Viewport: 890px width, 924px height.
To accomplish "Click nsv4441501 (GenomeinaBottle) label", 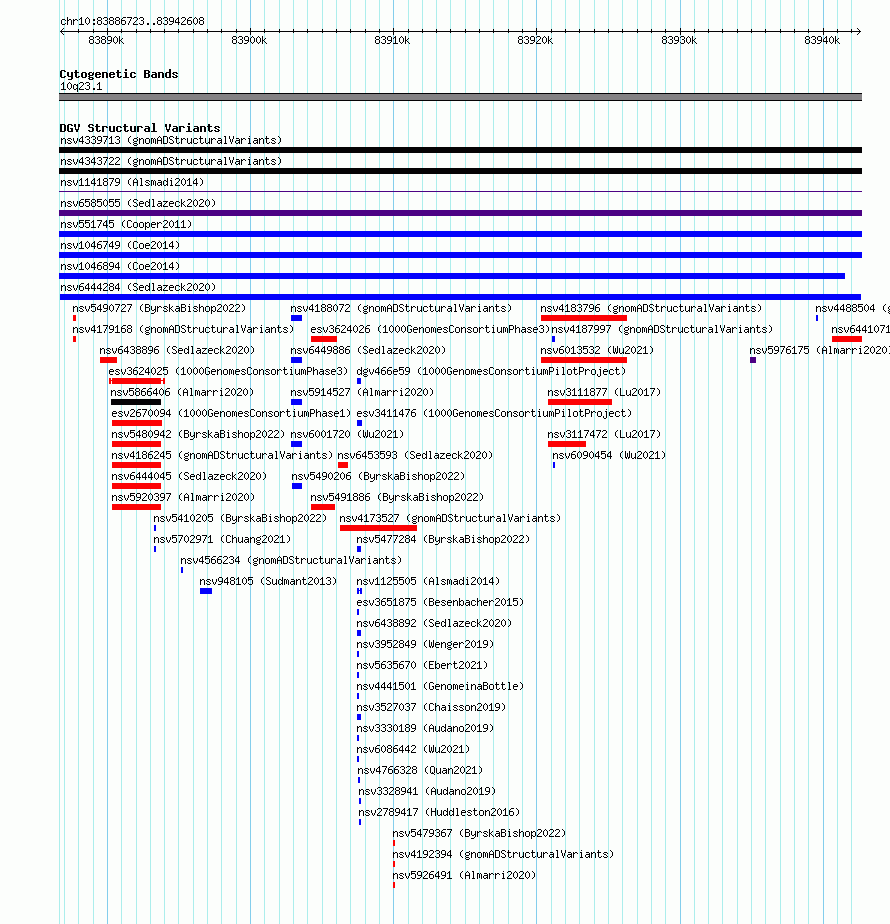I will coord(440,687).
